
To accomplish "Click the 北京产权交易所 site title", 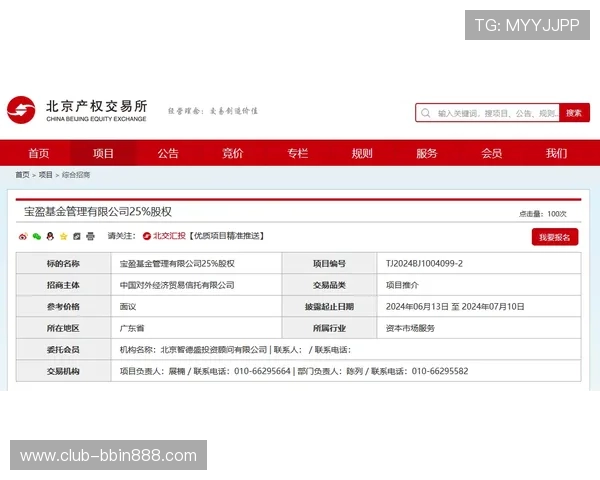I will [96, 106].
